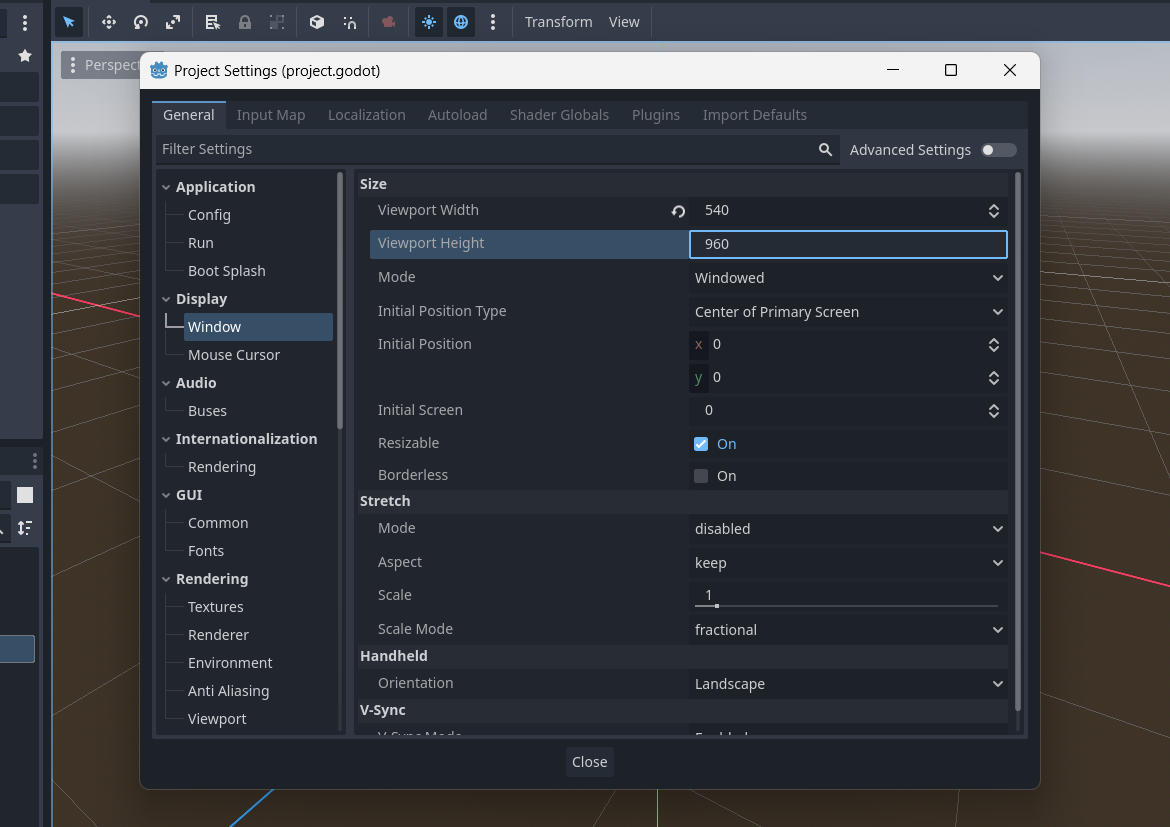The height and width of the screenshot is (827, 1170).
Task: Collapse the Display tree section
Action: point(166,299)
